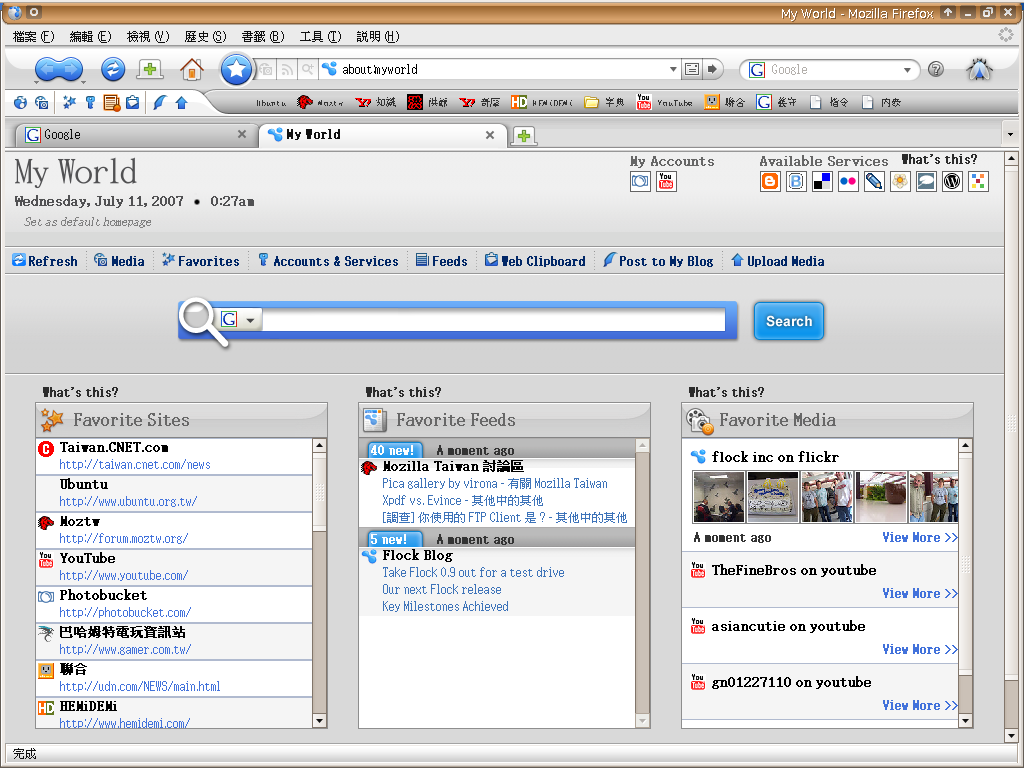Viewport: 1024px width, 768px height.
Task: Click the new tab plus button on the tab bar
Action: [524, 135]
